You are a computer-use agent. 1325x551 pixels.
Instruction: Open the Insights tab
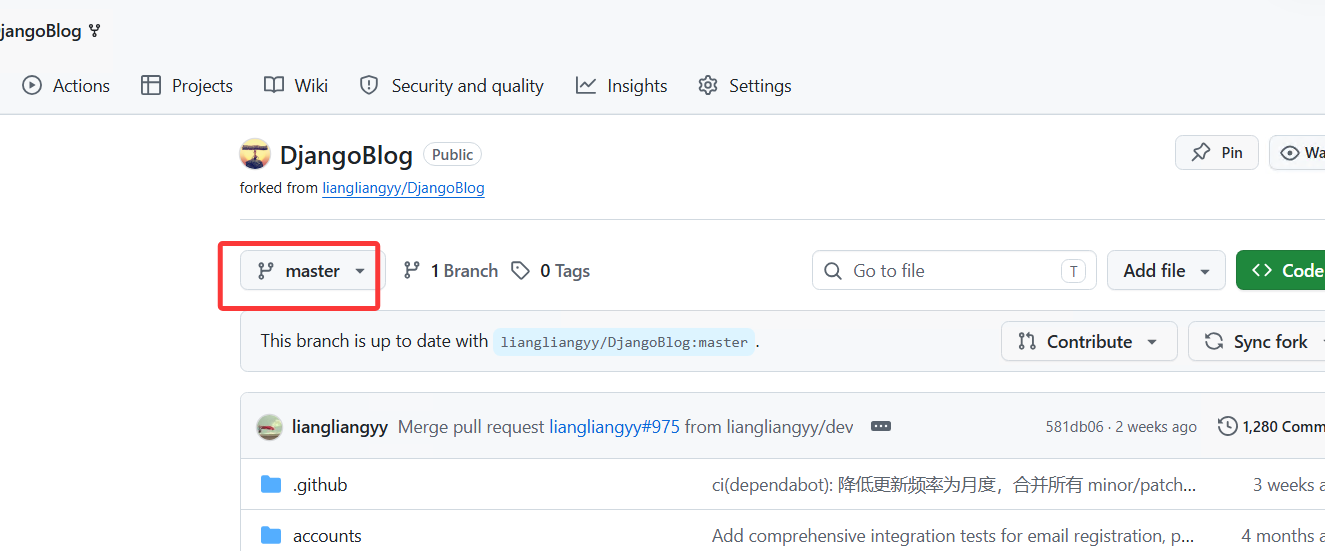(622, 86)
